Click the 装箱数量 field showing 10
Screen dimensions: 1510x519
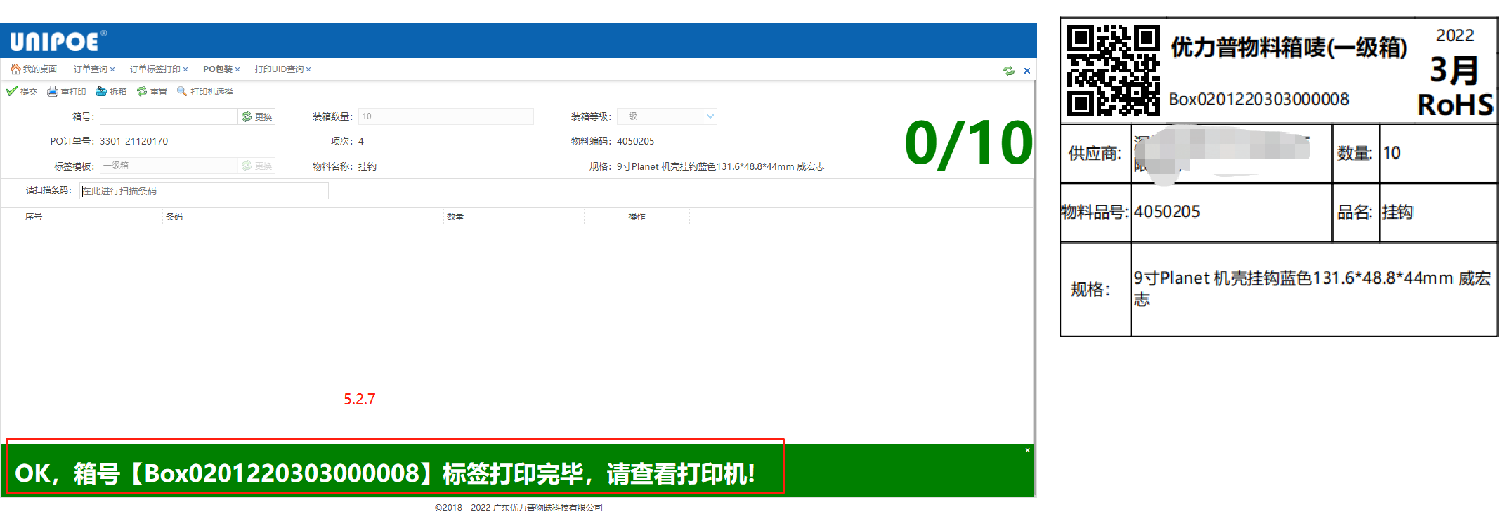tap(445, 117)
